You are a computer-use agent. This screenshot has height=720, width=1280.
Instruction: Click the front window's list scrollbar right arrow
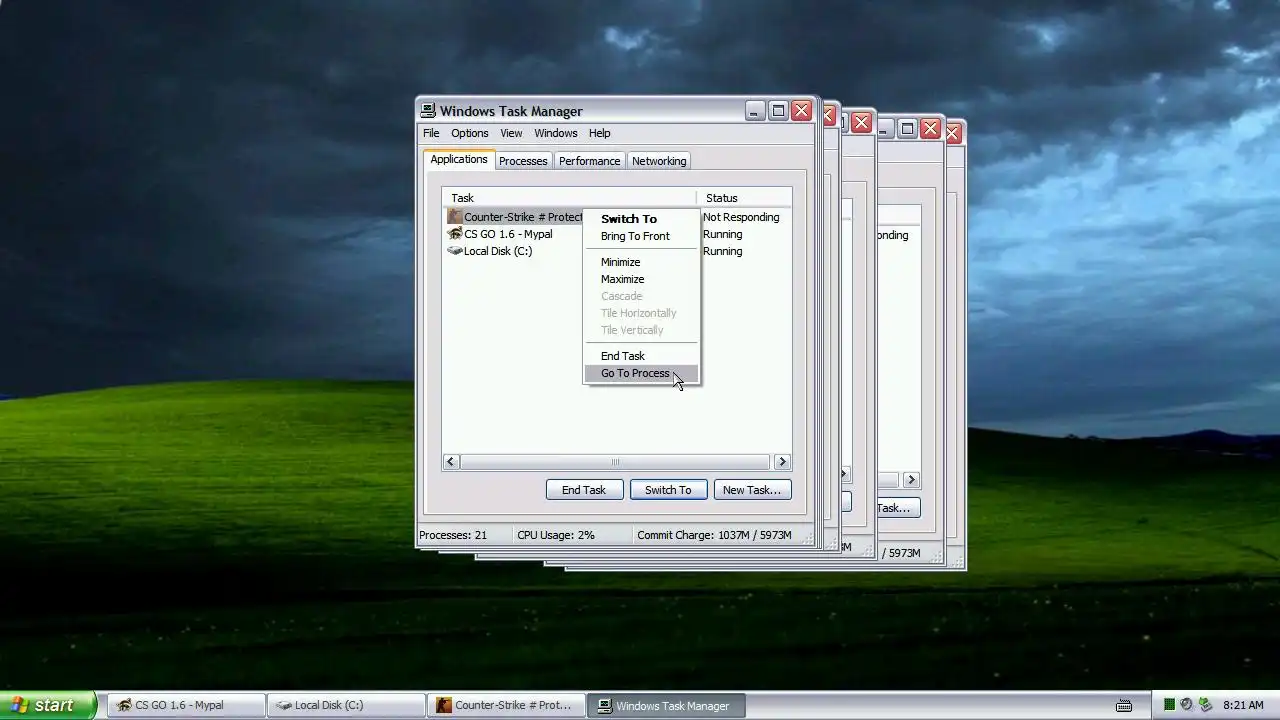[x=783, y=462]
